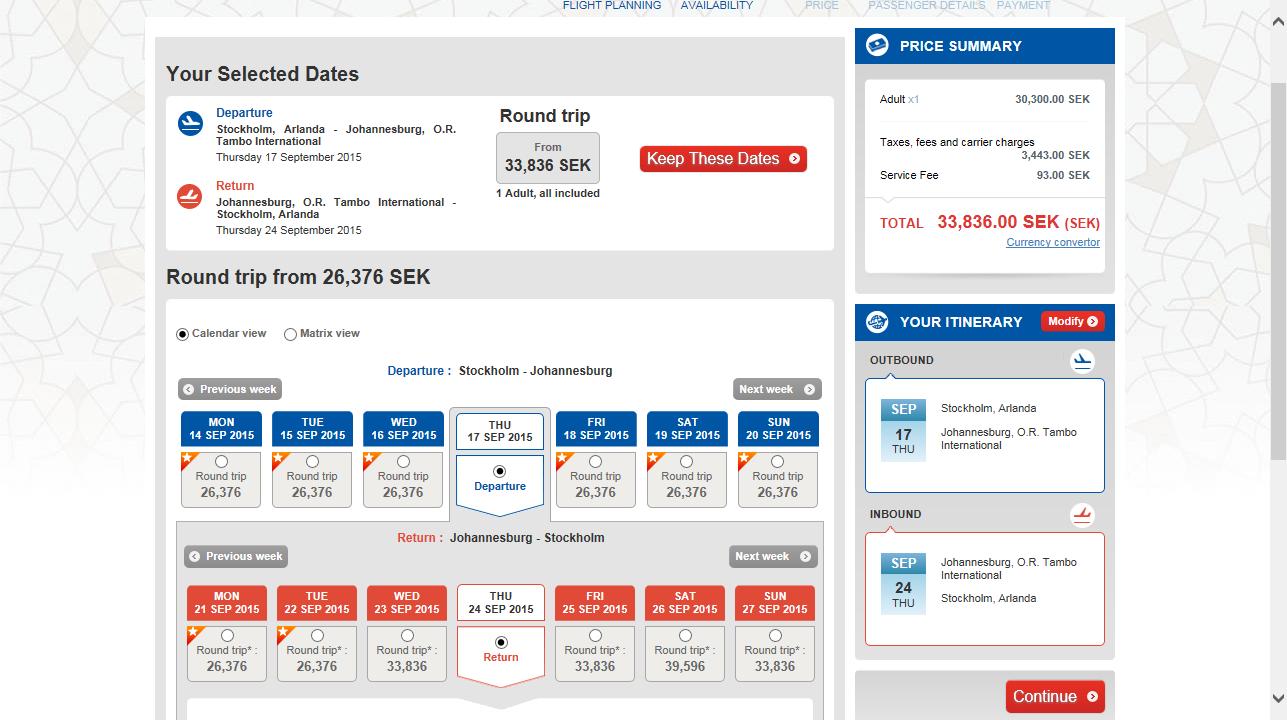Open the Flight Planning step tab
1287x720 pixels.
coord(611,6)
